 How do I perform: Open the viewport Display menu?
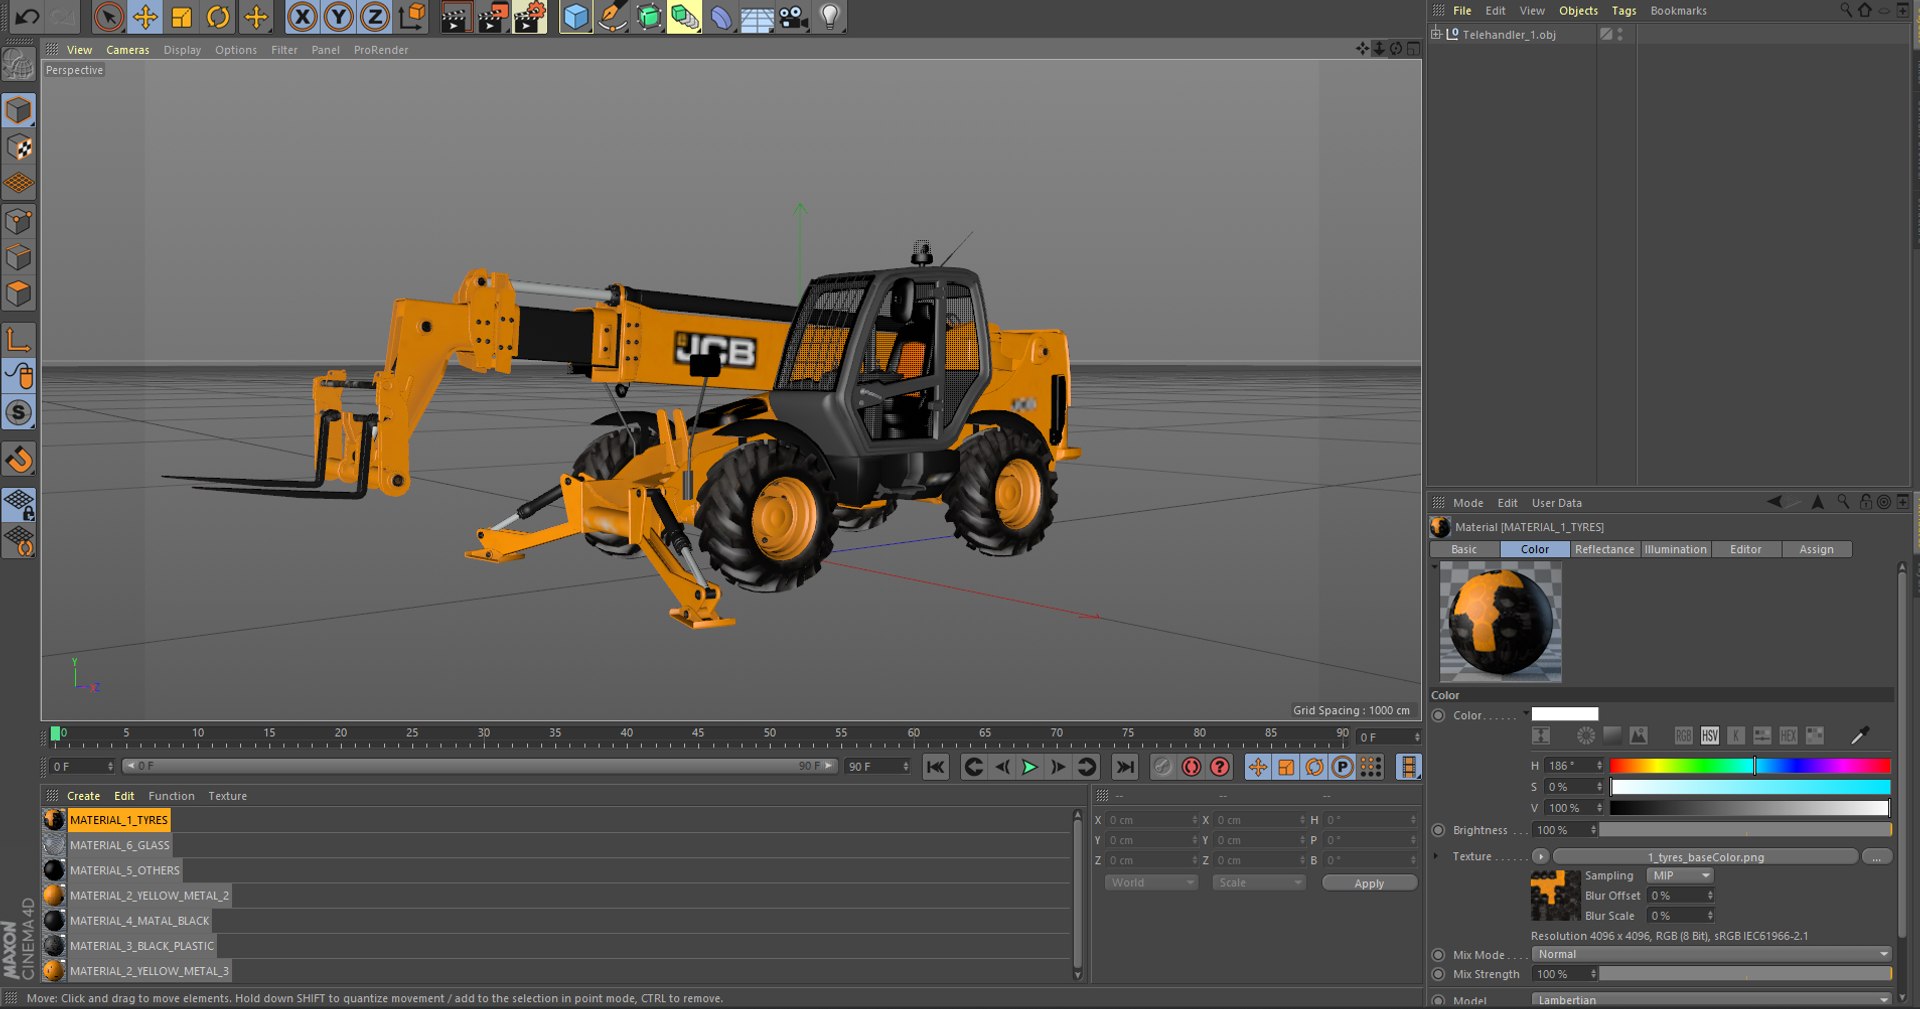click(x=182, y=50)
